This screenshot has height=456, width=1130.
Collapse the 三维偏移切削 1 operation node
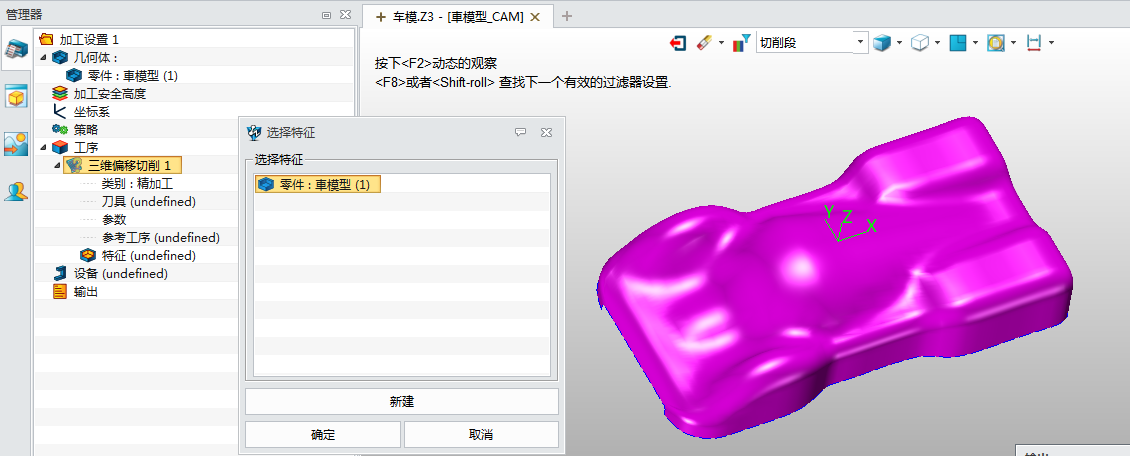click(57, 166)
